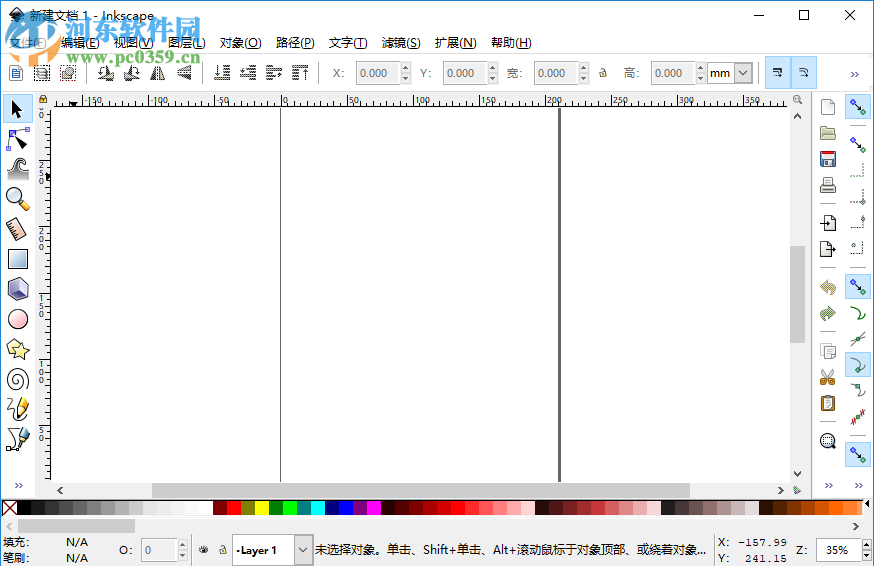Open the 编辑(E) menu
Viewport: 874px width, 566px height.
point(80,43)
